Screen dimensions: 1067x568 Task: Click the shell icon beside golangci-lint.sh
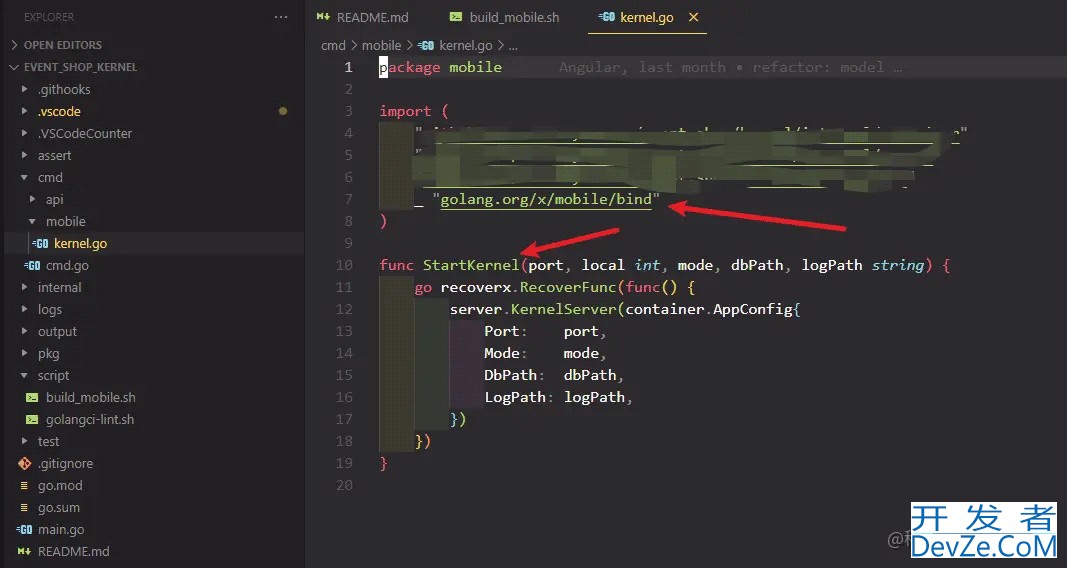point(32,419)
